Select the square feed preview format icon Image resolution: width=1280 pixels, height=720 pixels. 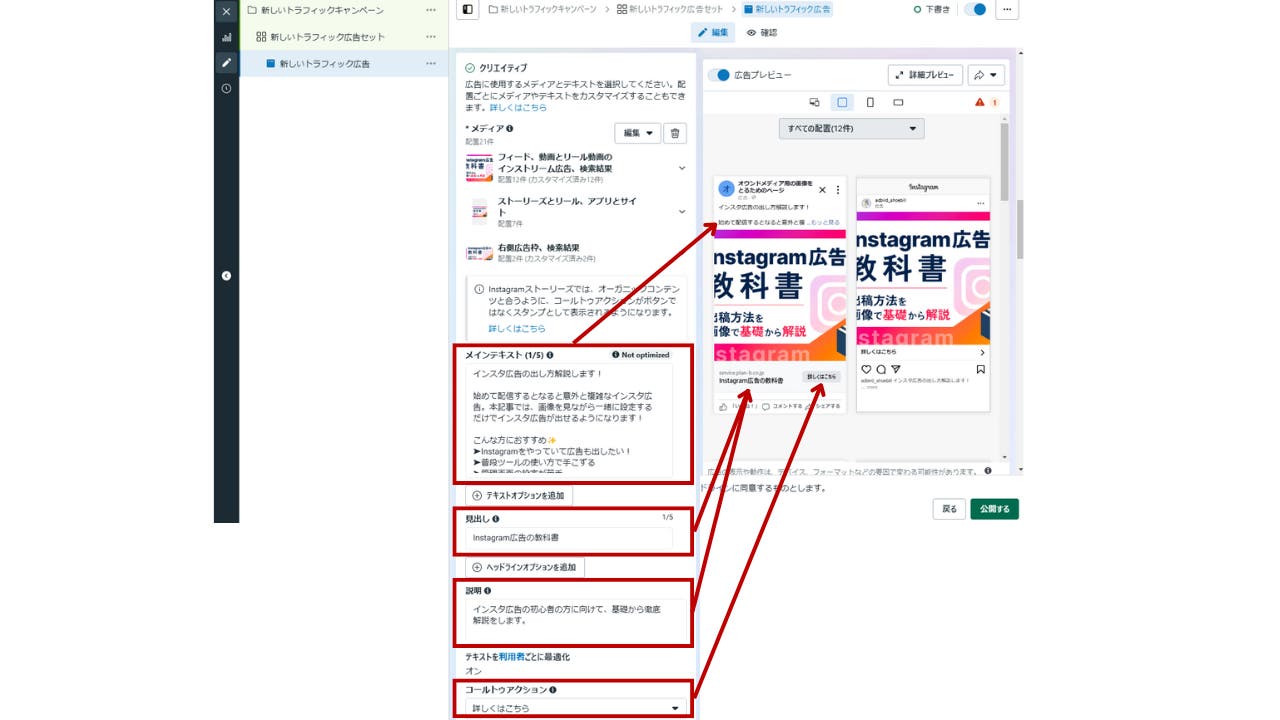(841, 102)
